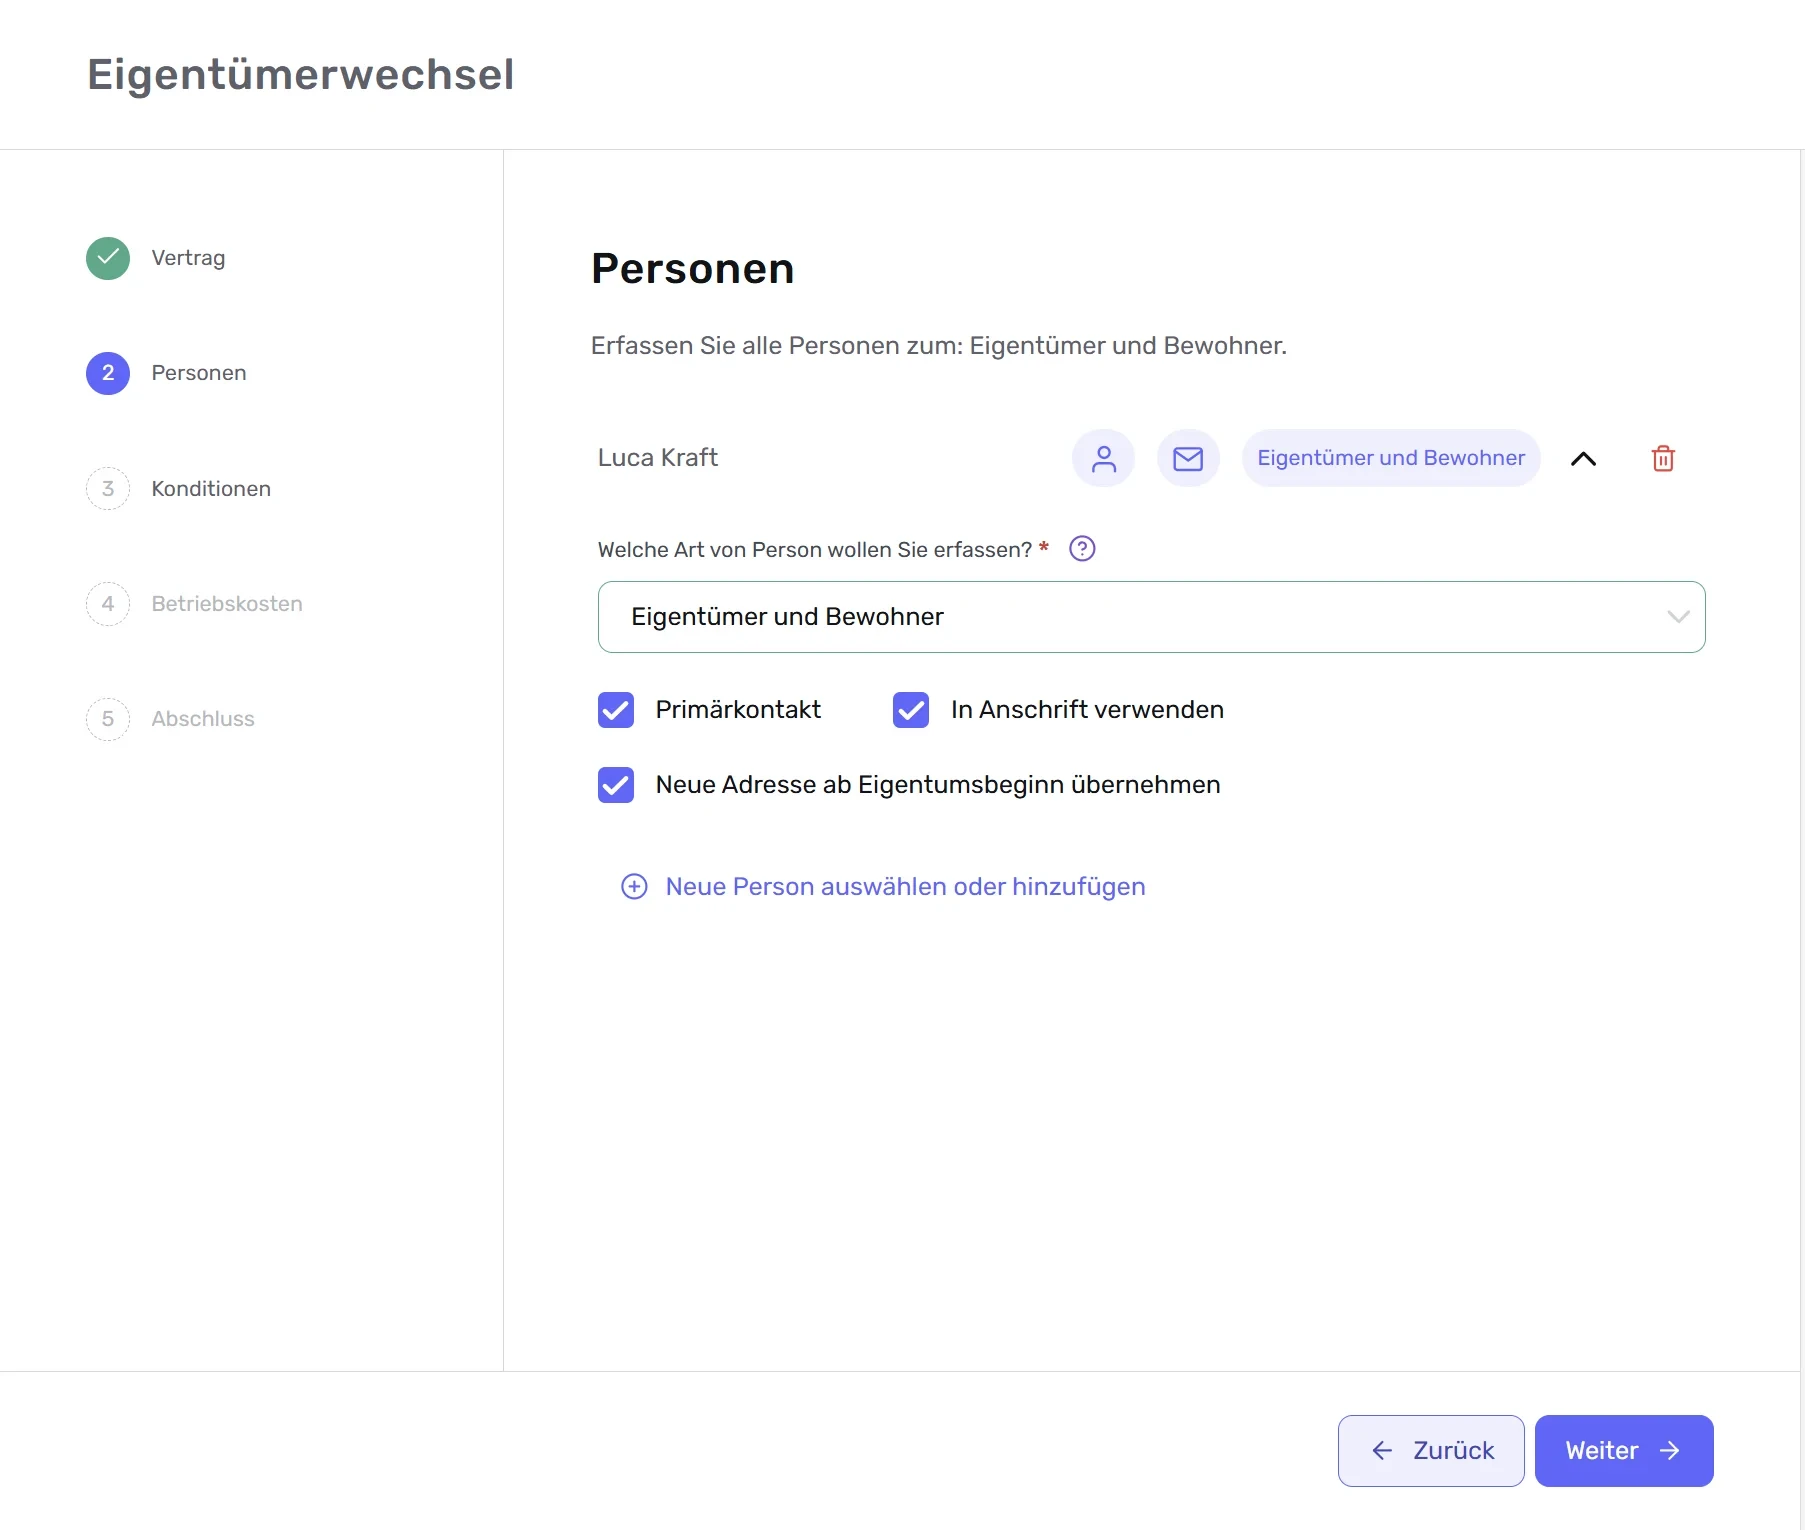Proceed with the Weiter button

pyautogui.click(x=1624, y=1451)
